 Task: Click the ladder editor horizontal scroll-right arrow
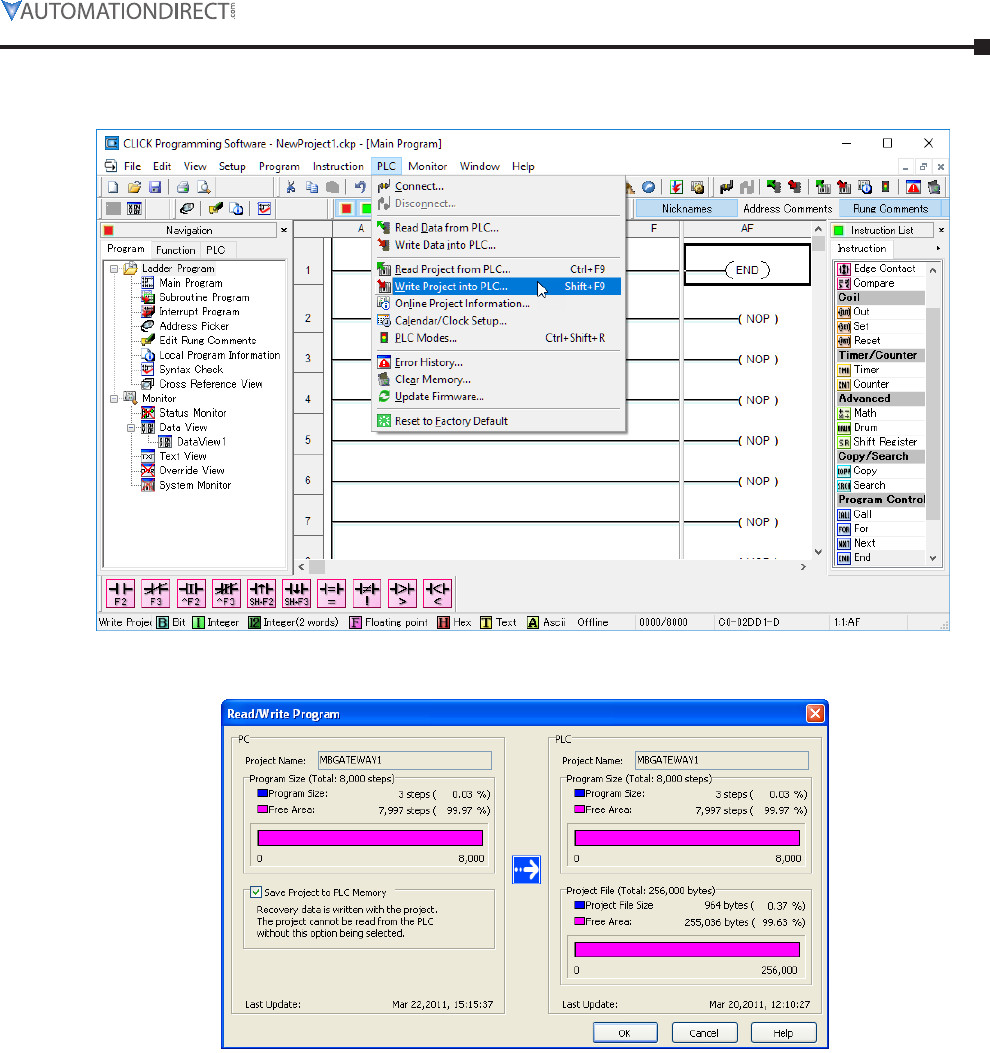coord(803,567)
